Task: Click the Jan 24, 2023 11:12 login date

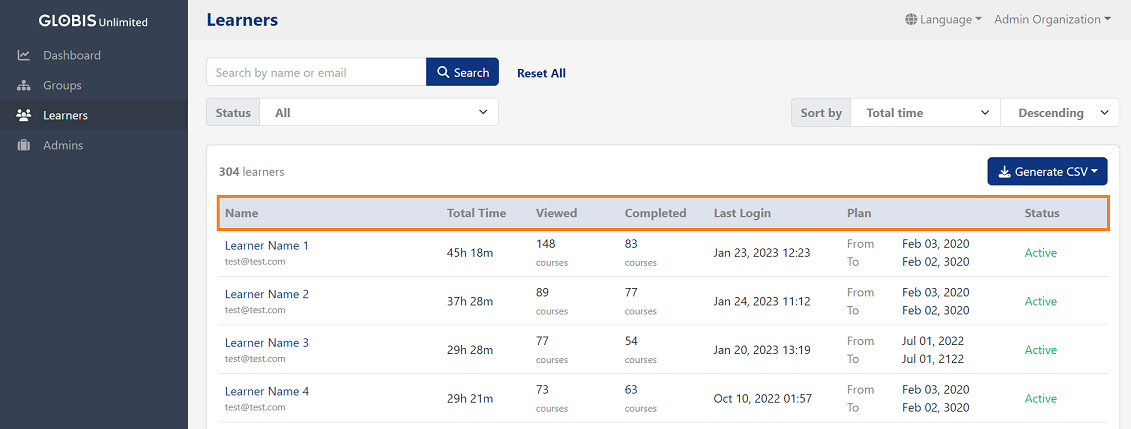Action: click(762, 301)
